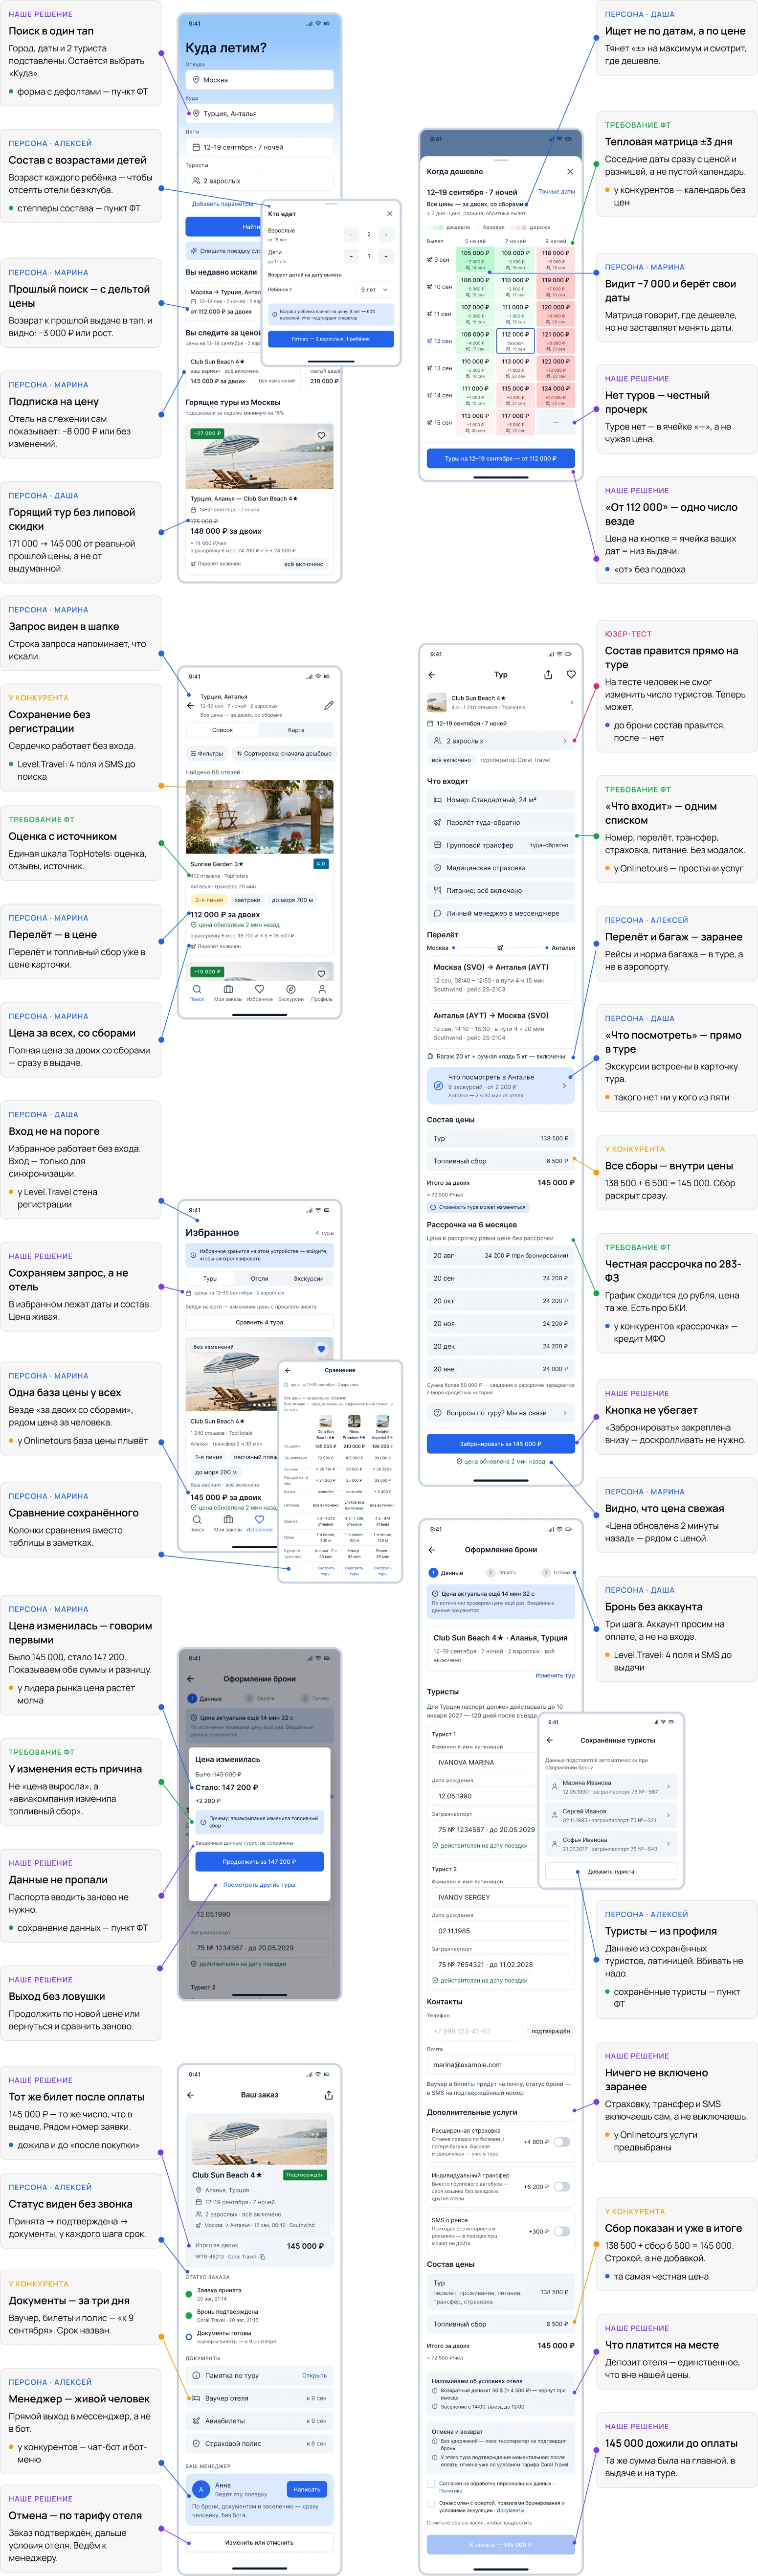758x2576 pixels.
Task: Close the 'Кто едет' popover
Action: [390, 213]
